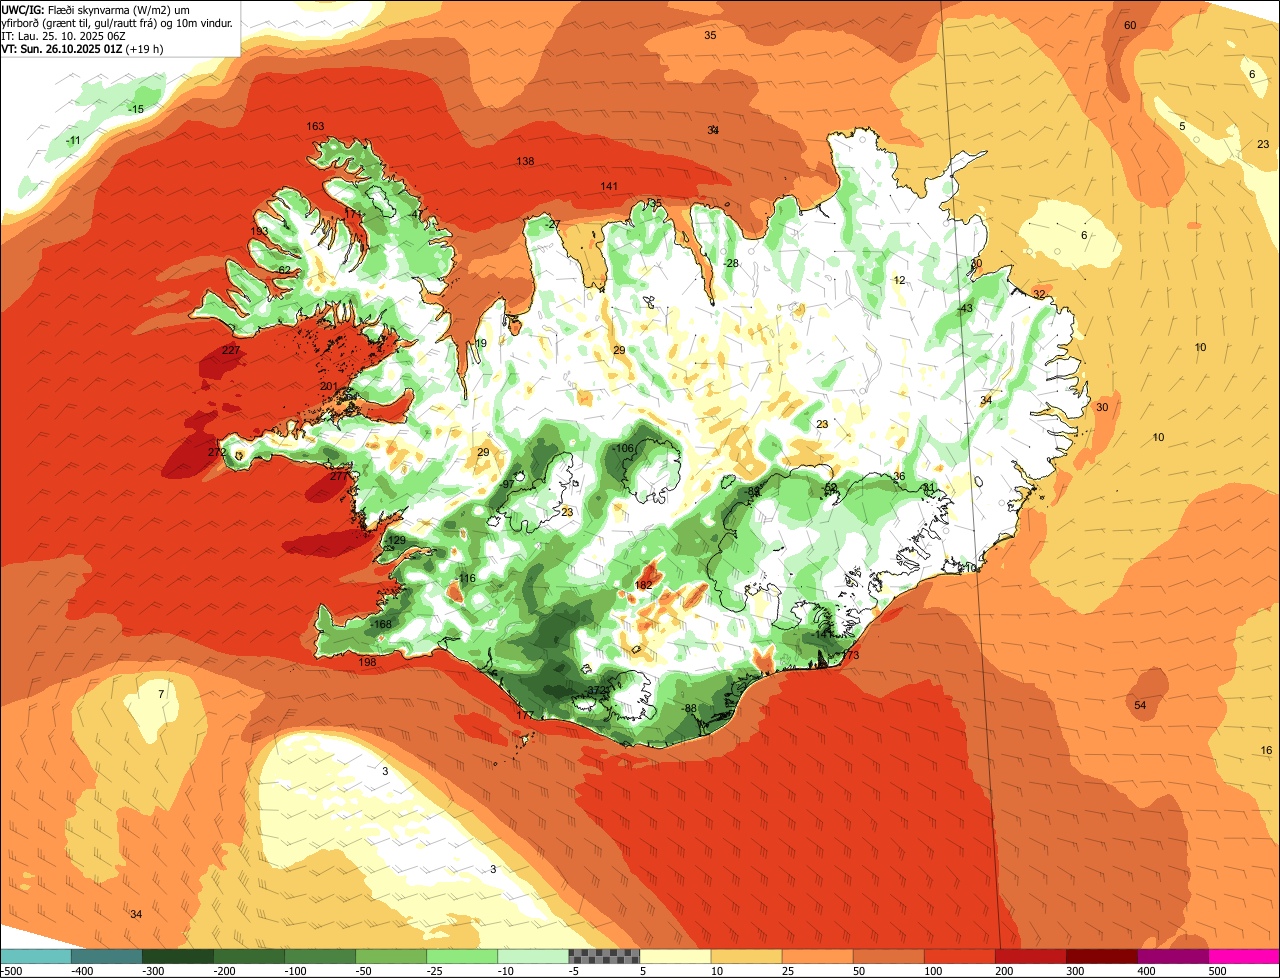Click the 'IT: Lau. 25. 10. 2025 06Z' line
Screen dimensions: 1280x978
63,35
